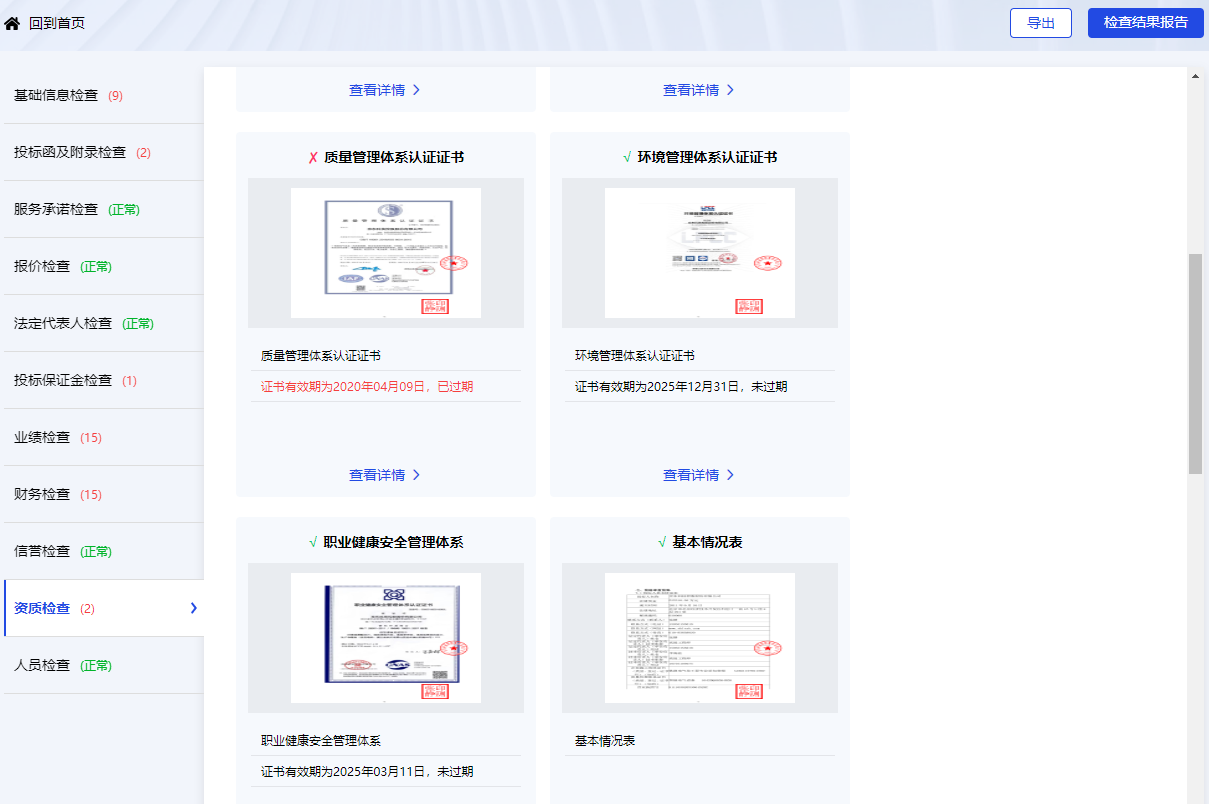Click chevron beside top-right 查看详情 link
The width and height of the screenshot is (1209, 804).
click(730, 90)
